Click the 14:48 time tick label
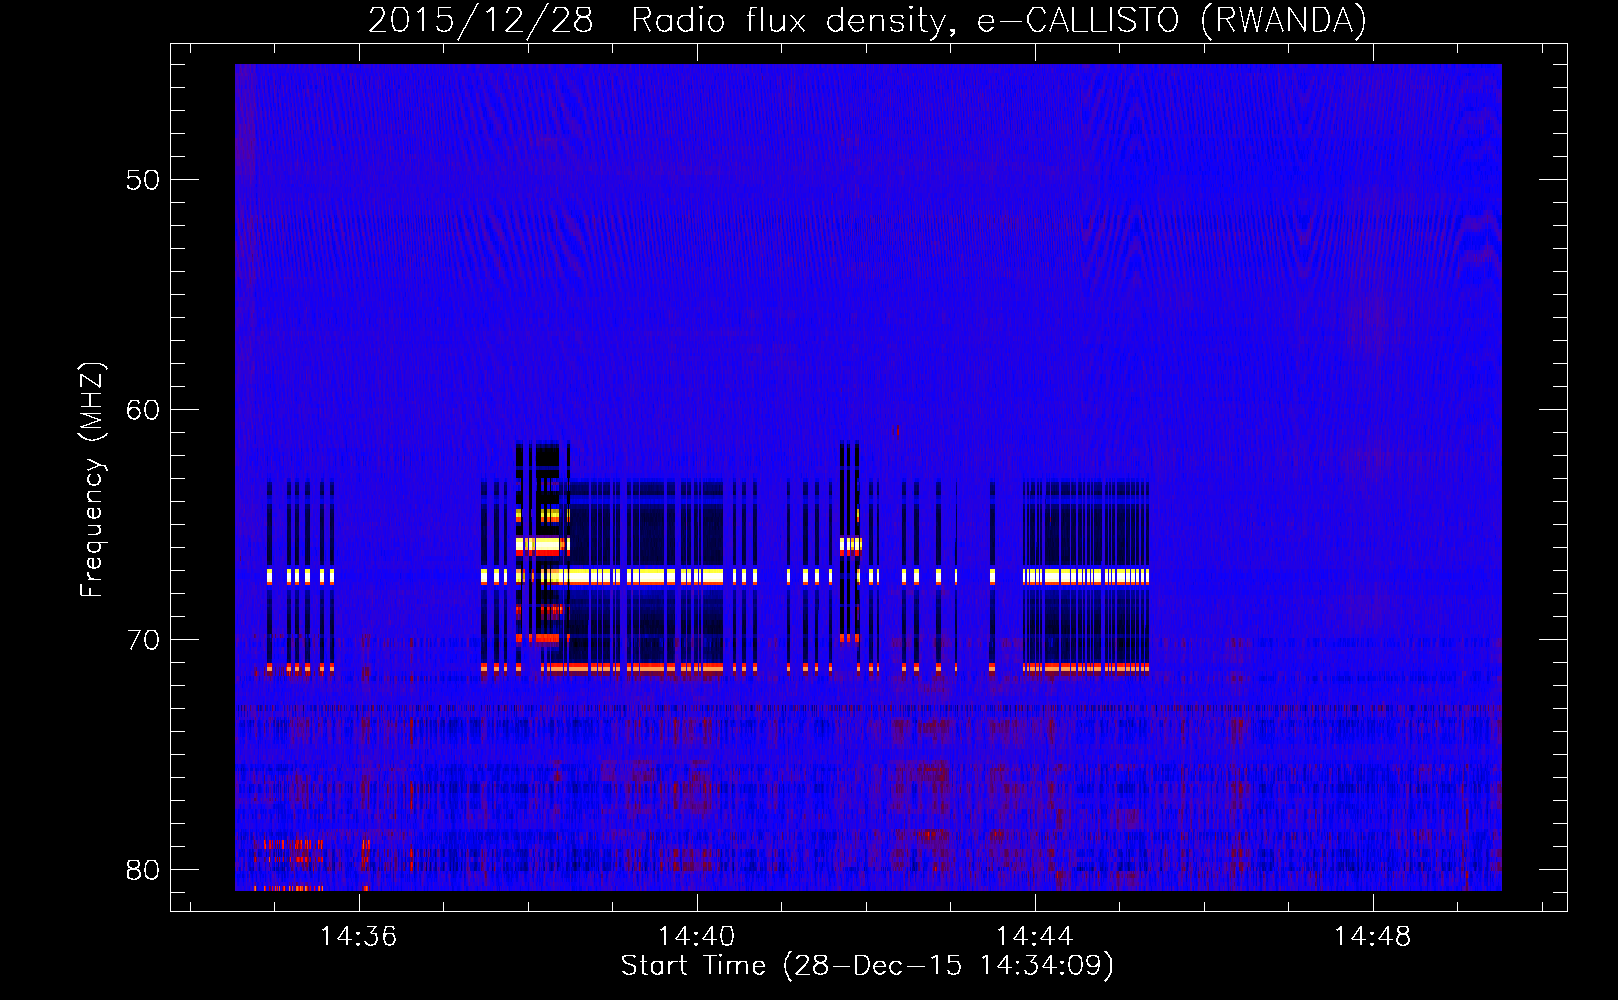1618x1000 pixels. 1372,936
